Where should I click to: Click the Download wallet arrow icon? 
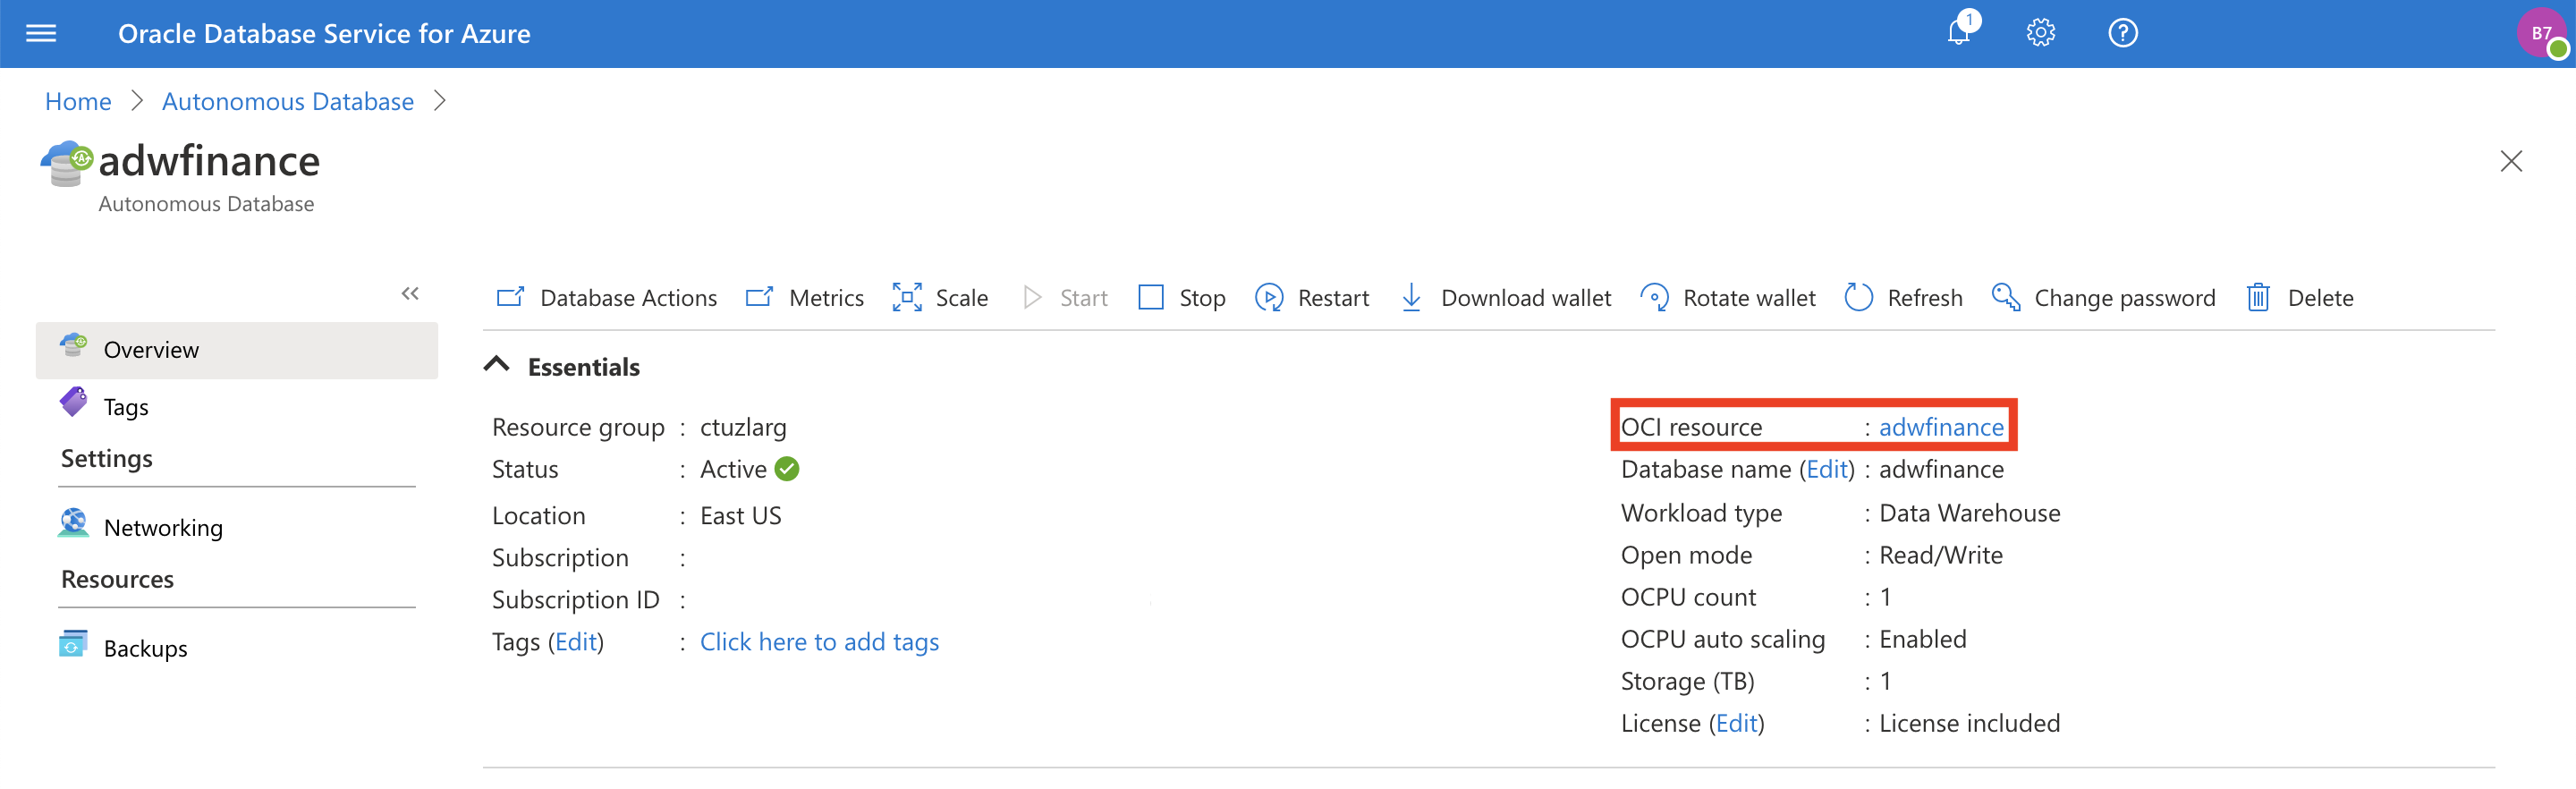[1411, 298]
